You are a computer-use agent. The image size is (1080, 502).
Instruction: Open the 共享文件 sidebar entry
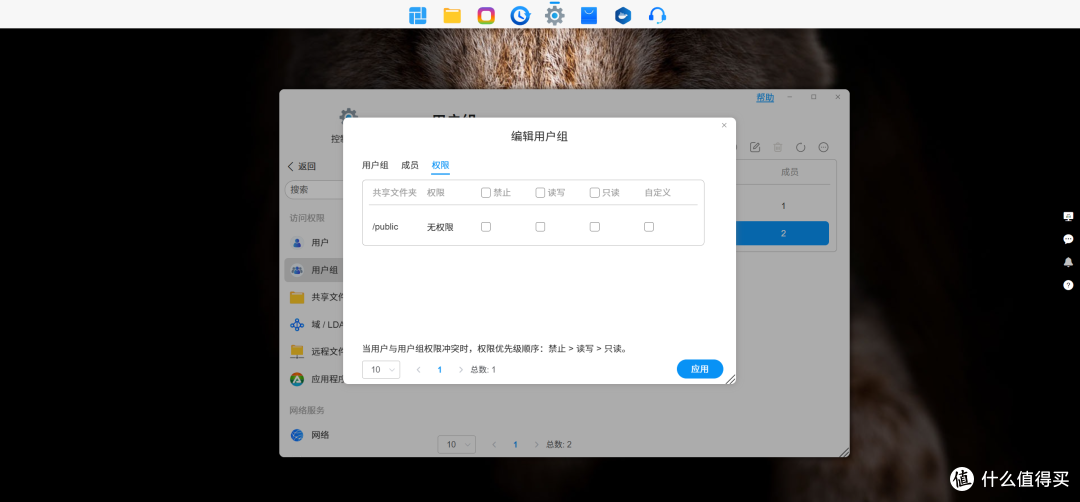pyautogui.click(x=314, y=297)
